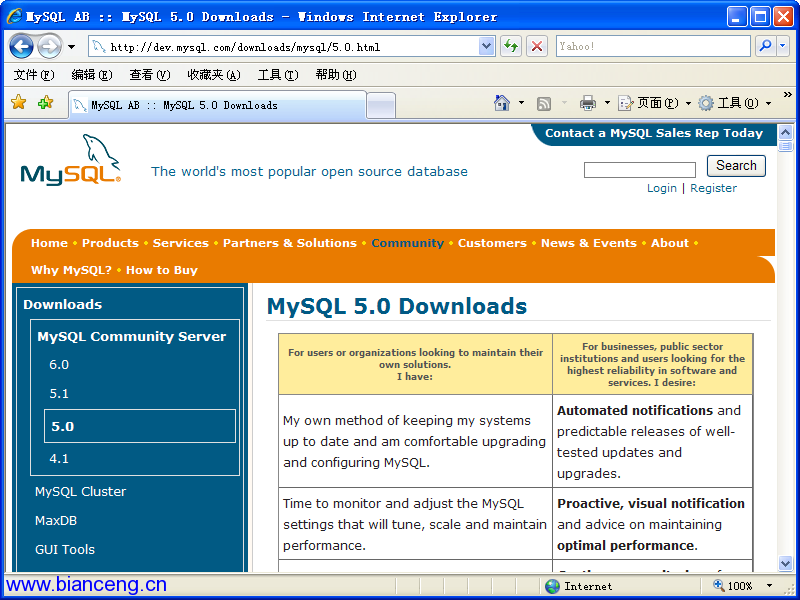This screenshot has width=800, height=600.
Task: Click the Search button
Action: pos(736,166)
